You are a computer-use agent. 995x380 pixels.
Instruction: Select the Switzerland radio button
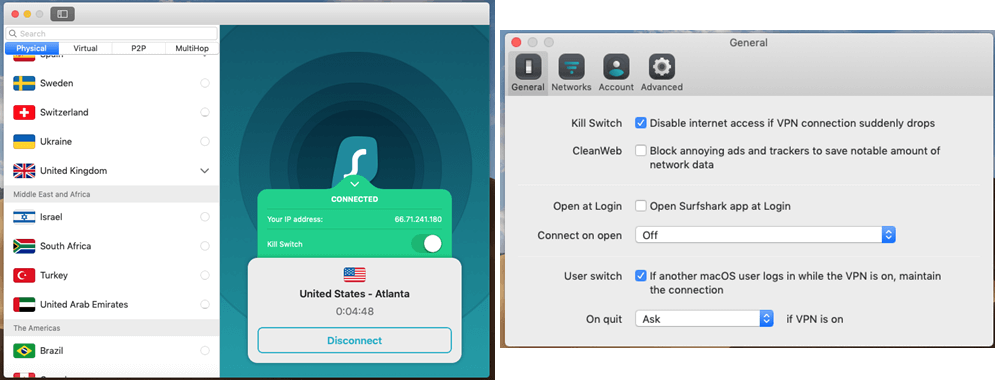pyautogui.click(x=205, y=112)
